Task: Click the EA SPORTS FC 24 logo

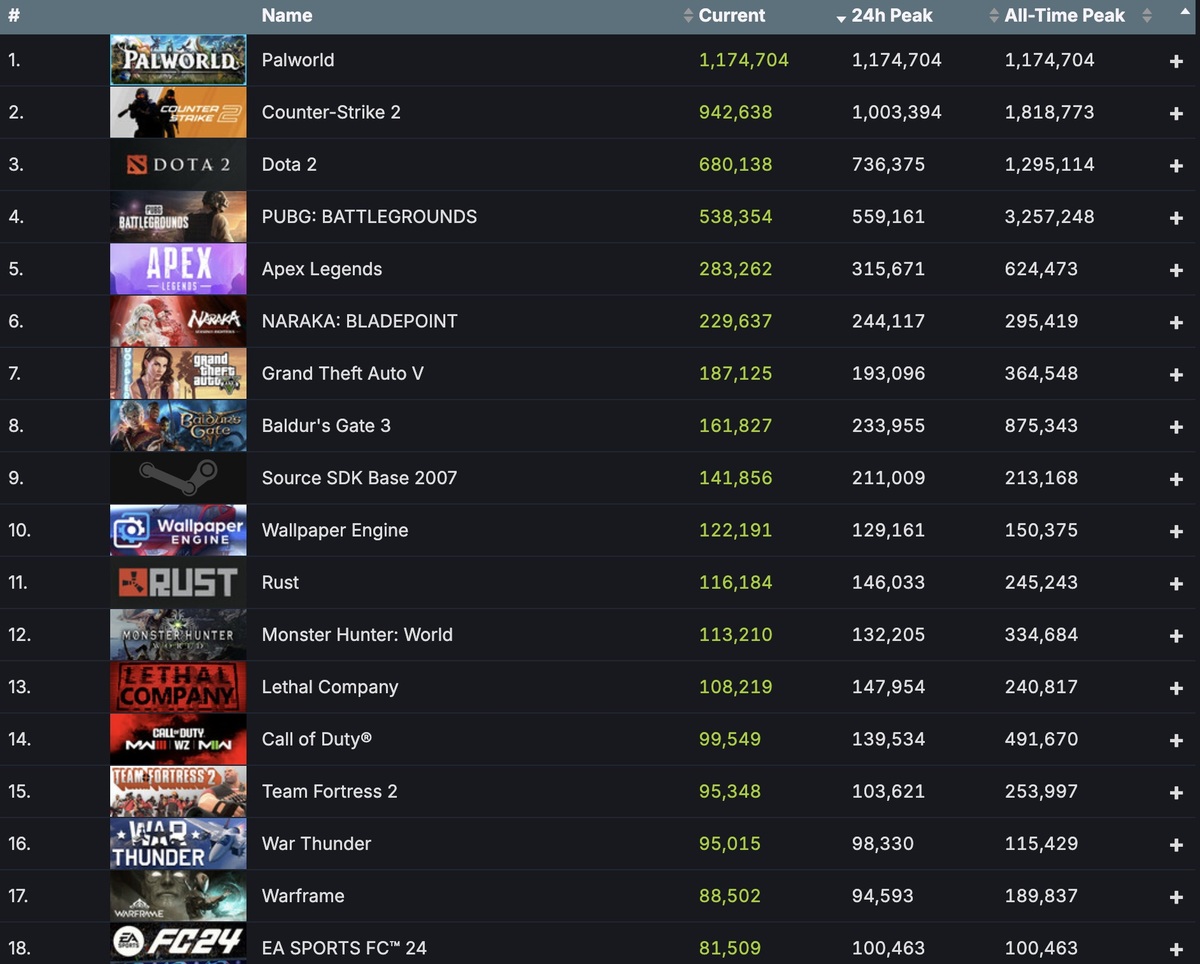Action: (178, 945)
